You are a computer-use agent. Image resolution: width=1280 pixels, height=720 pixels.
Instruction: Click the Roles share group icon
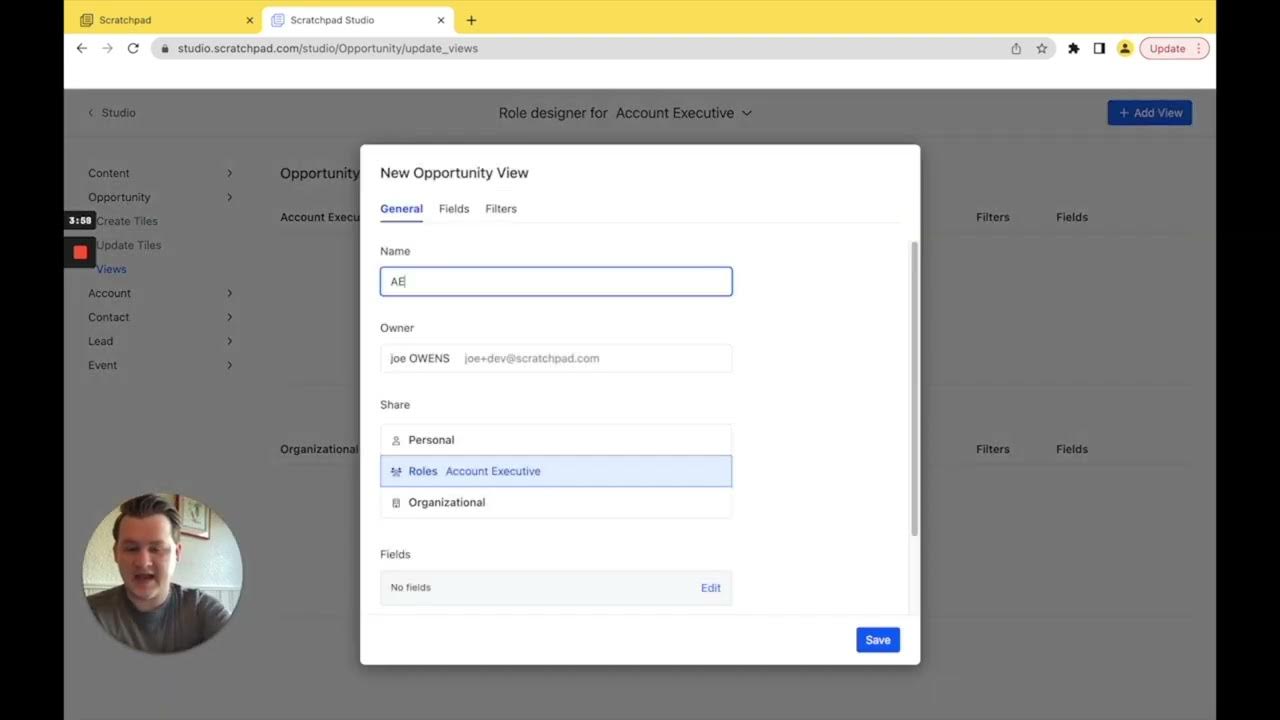pyautogui.click(x=396, y=471)
